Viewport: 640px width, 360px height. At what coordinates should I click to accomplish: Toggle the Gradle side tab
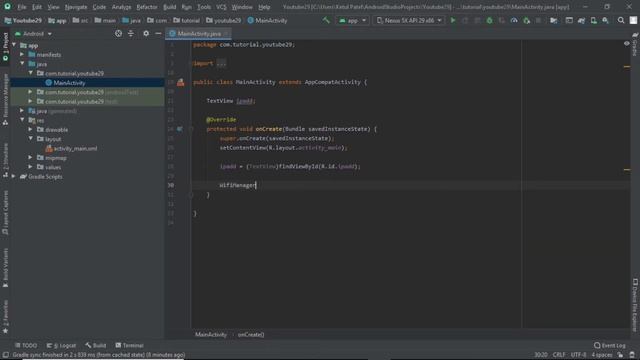coord(635,45)
